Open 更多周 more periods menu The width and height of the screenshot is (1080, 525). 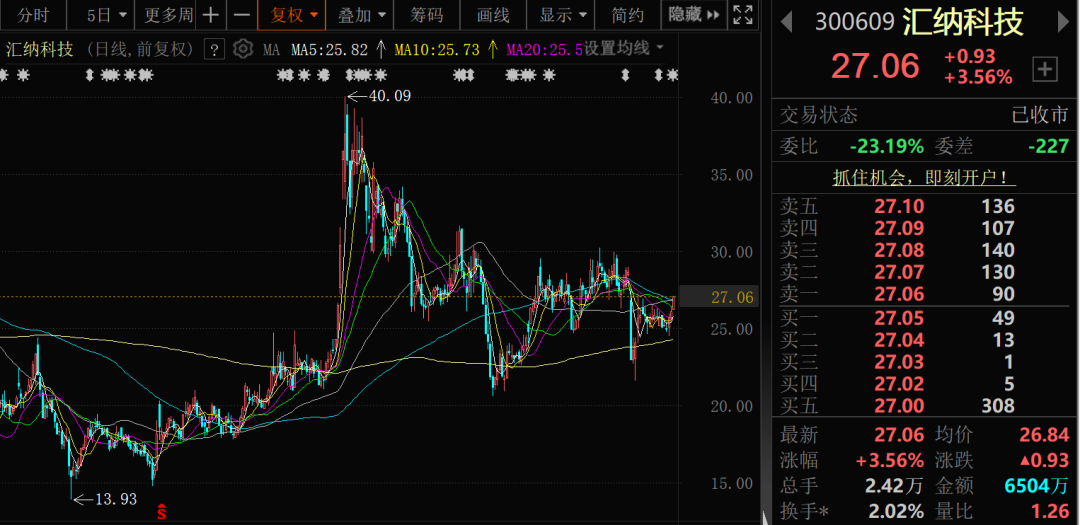[167, 15]
